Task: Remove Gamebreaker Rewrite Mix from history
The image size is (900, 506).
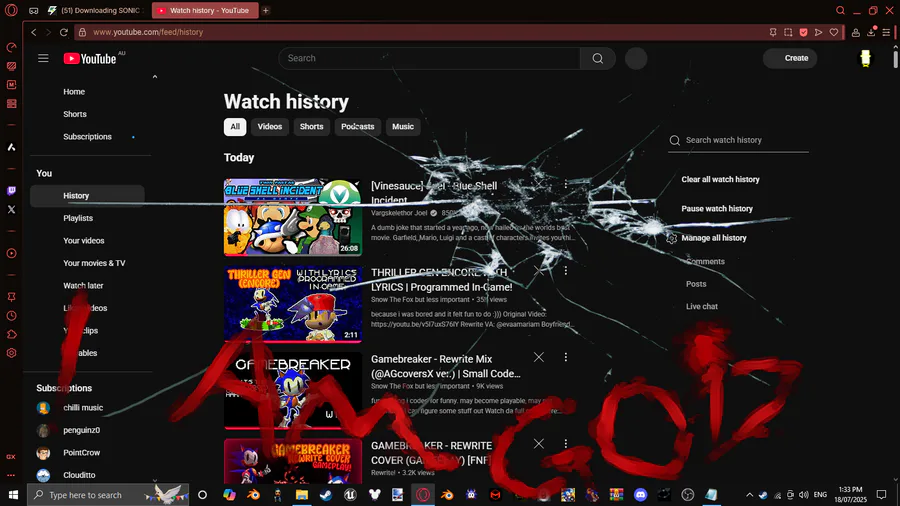Action: tap(538, 357)
